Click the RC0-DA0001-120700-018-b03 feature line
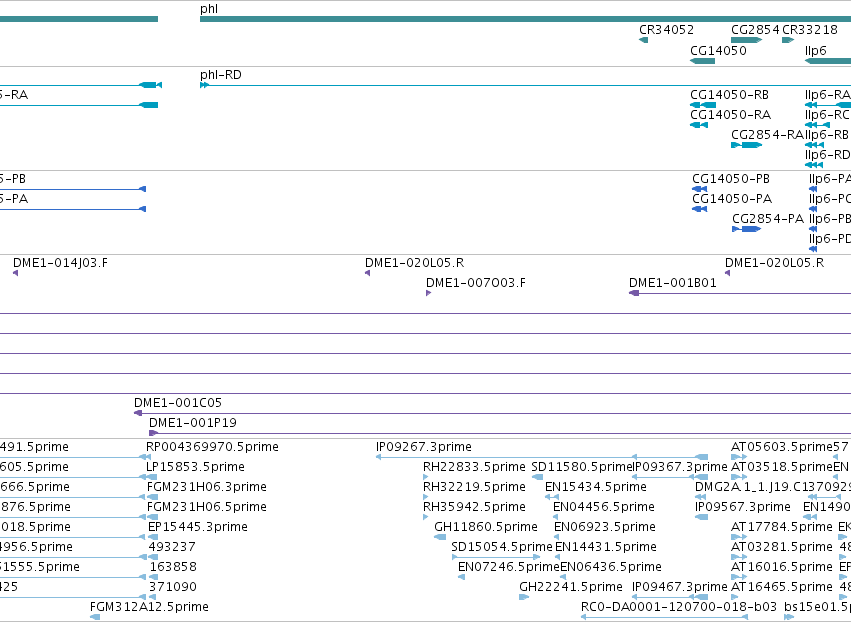Screen dimensions: 851x622 tap(664, 617)
